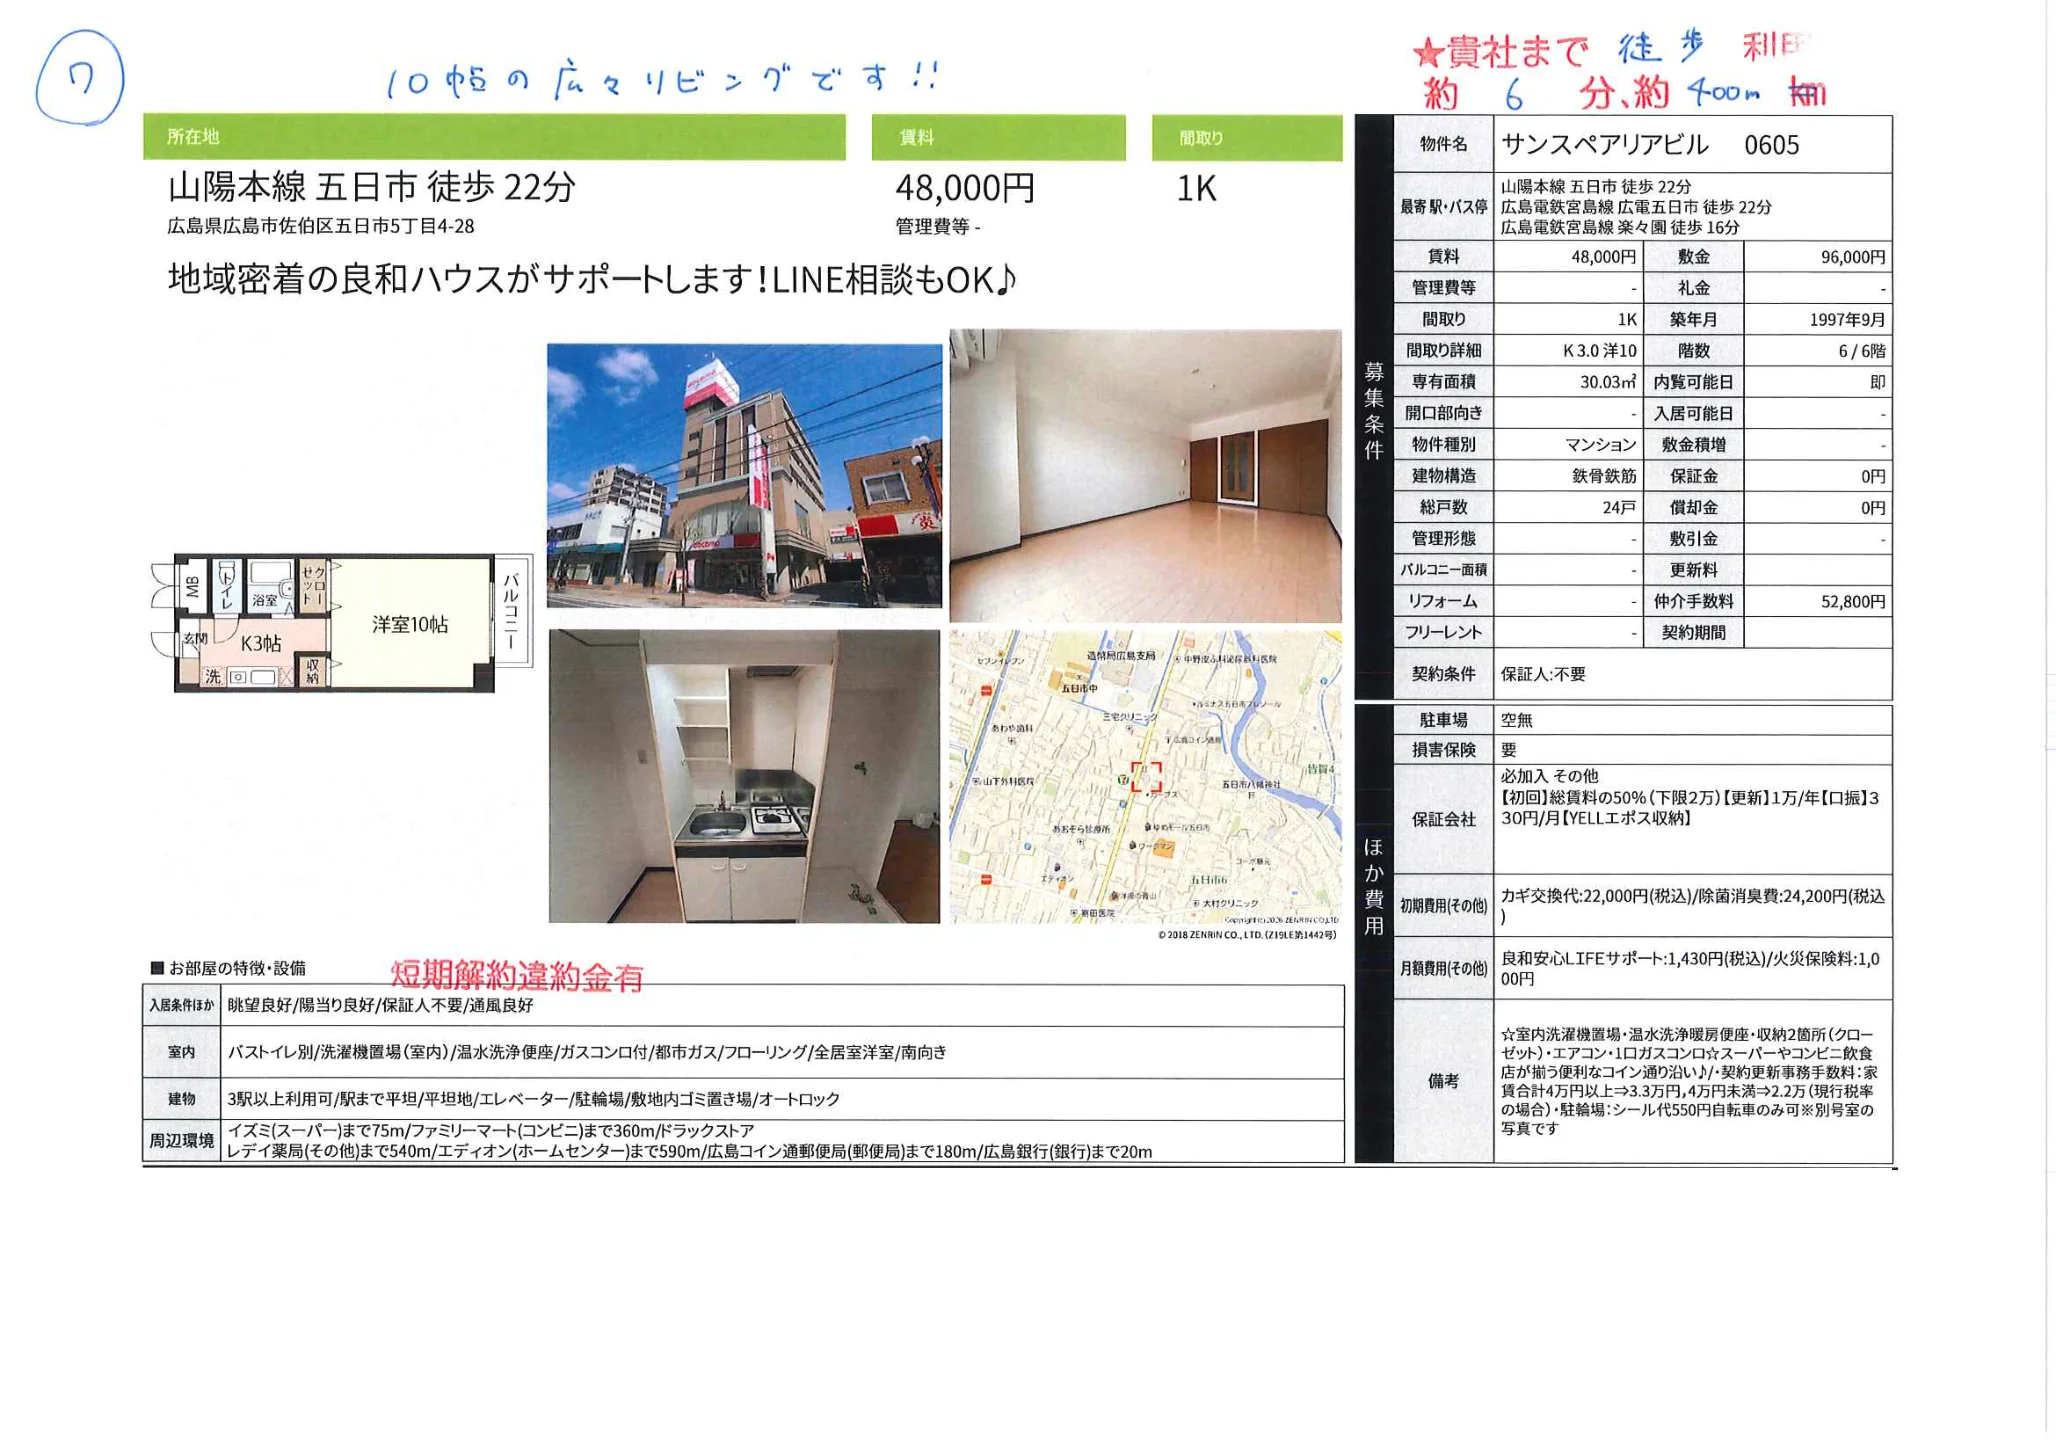This screenshot has height=1454, width=2056.
Task: Click the K3帖 kitchen area in floor plan
Action: 260,643
